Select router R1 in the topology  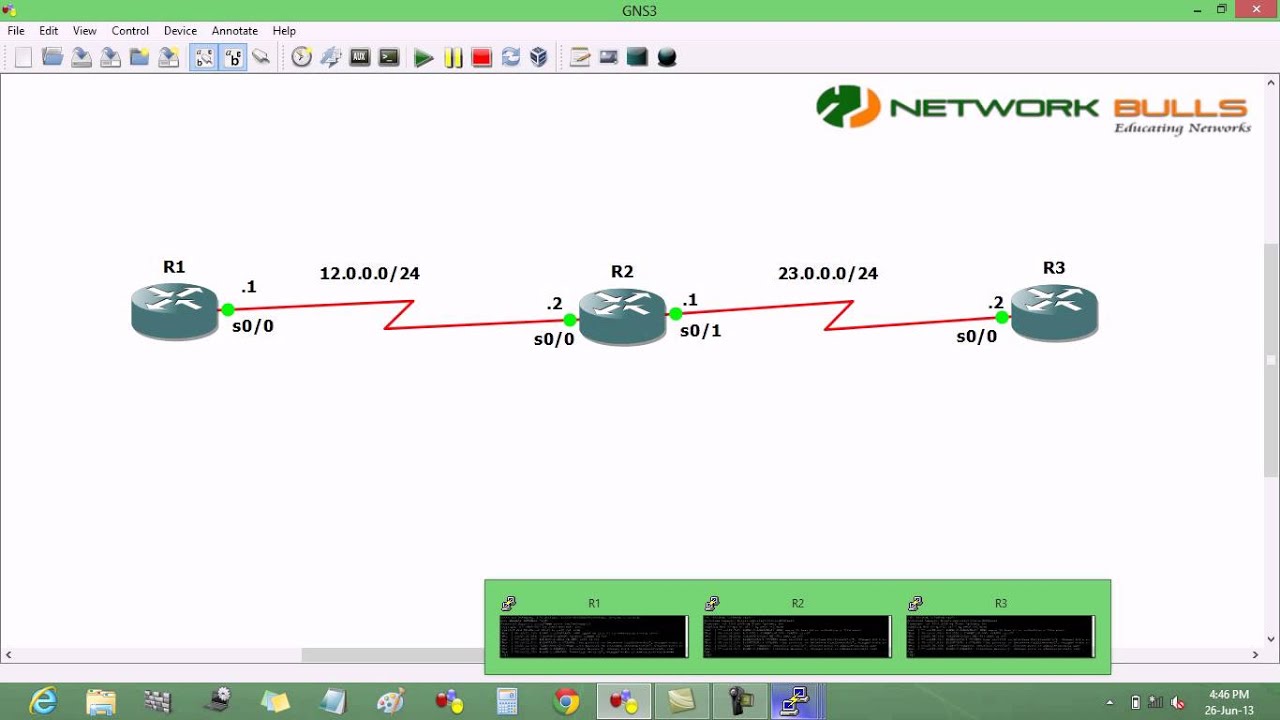(x=175, y=311)
